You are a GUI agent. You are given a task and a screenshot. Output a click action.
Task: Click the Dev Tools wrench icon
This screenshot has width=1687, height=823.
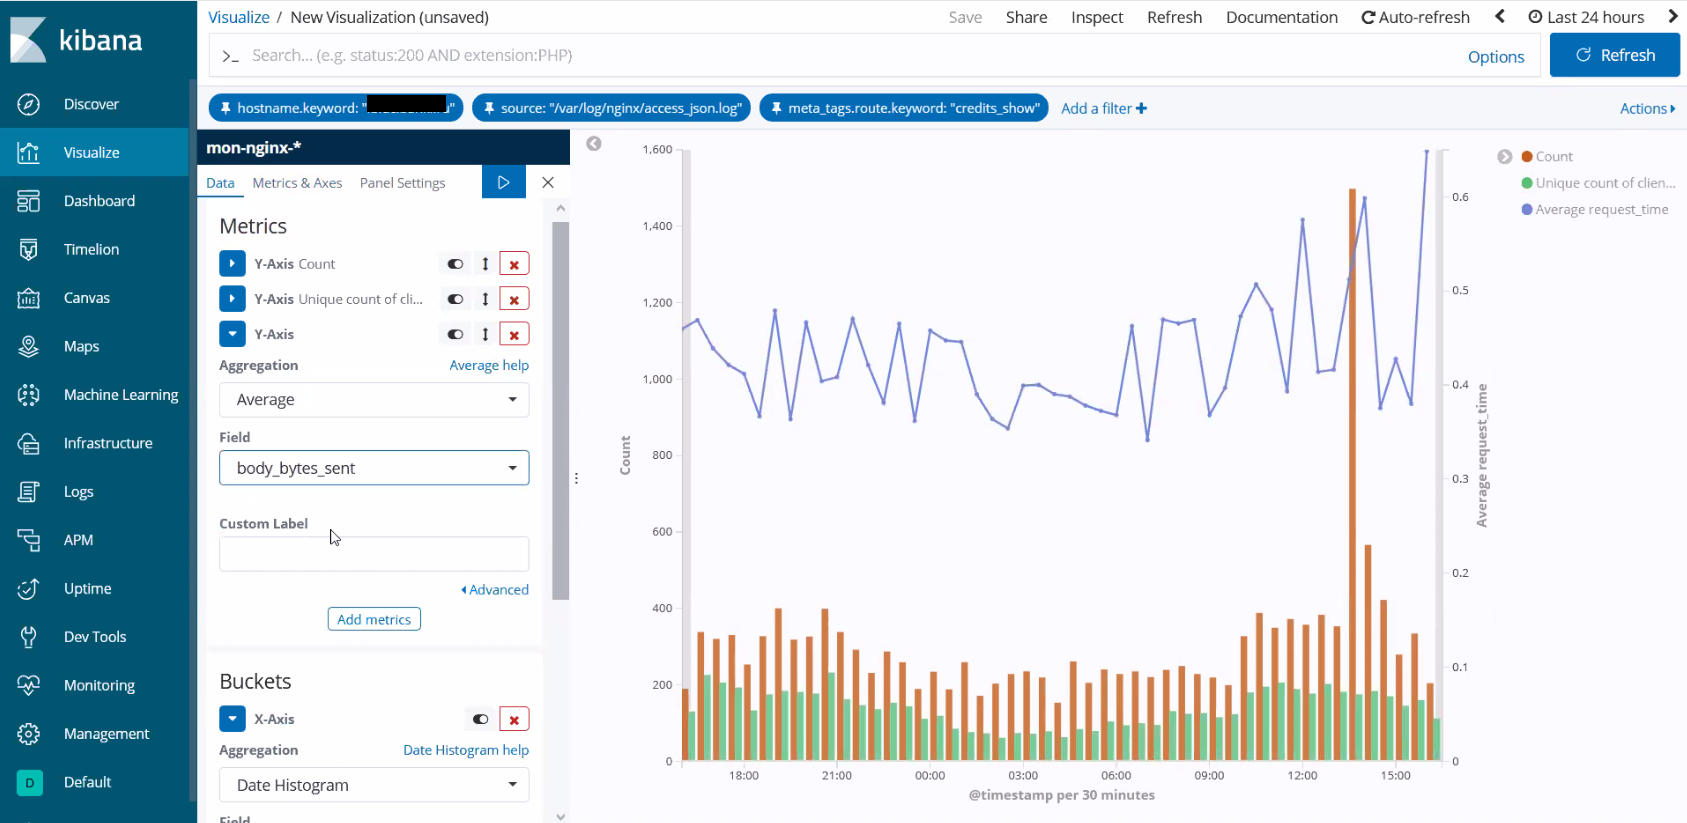point(29,637)
